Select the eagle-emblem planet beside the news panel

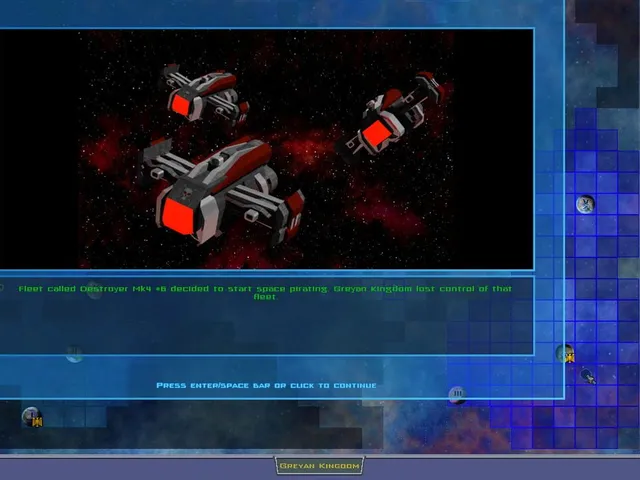(565, 353)
